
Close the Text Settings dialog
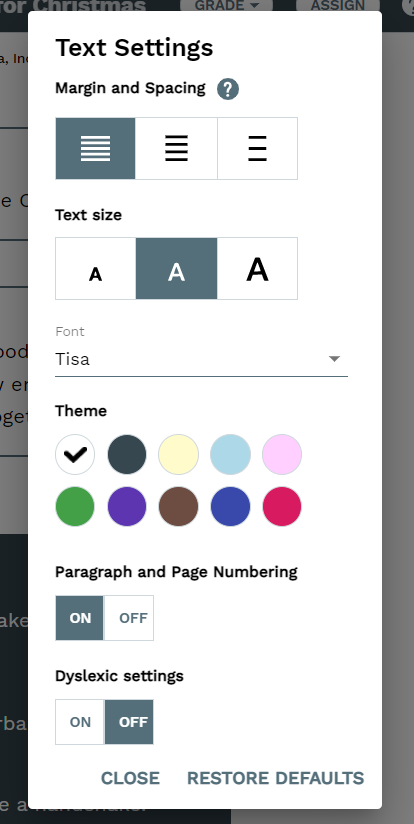[x=130, y=778]
